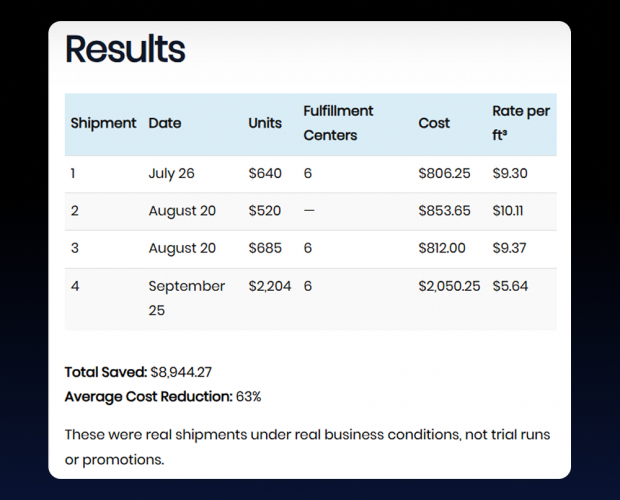Click the $640 units cell
The height and width of the screenshot is (500, 620).
tap(265, 174)
